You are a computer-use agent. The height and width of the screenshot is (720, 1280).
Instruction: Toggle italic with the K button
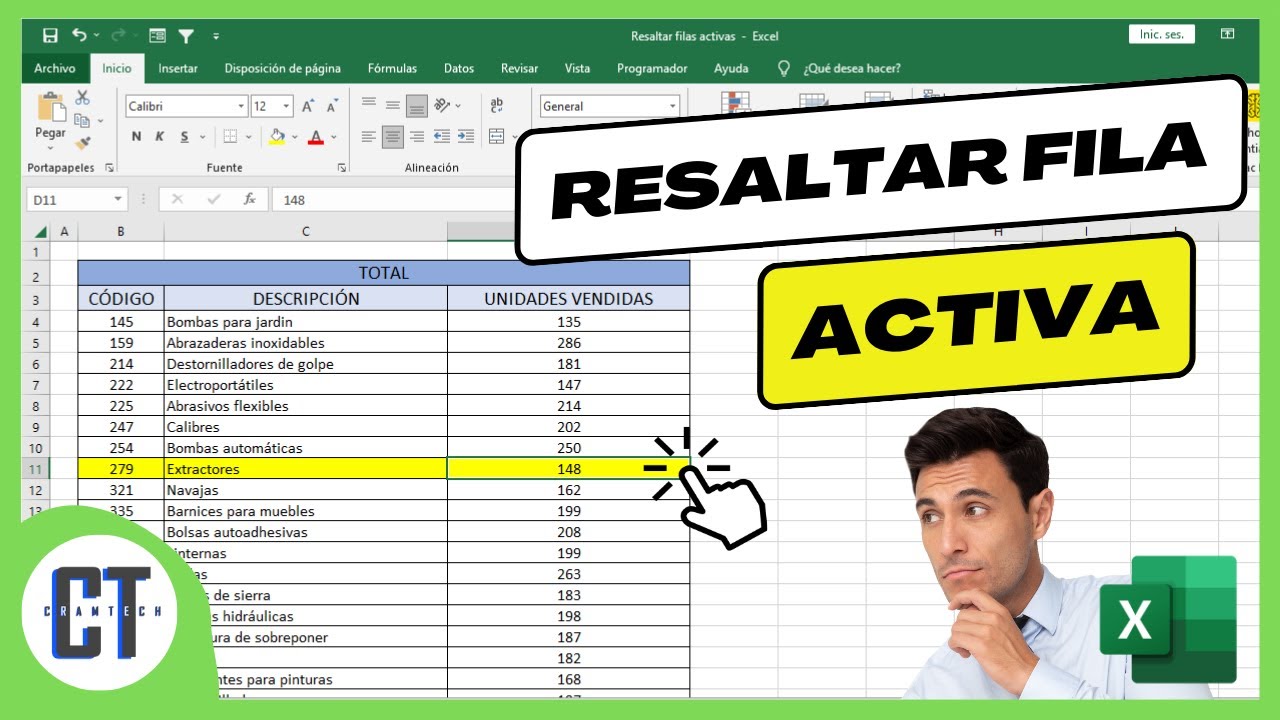pyautogui.click(x=159, y=136)
